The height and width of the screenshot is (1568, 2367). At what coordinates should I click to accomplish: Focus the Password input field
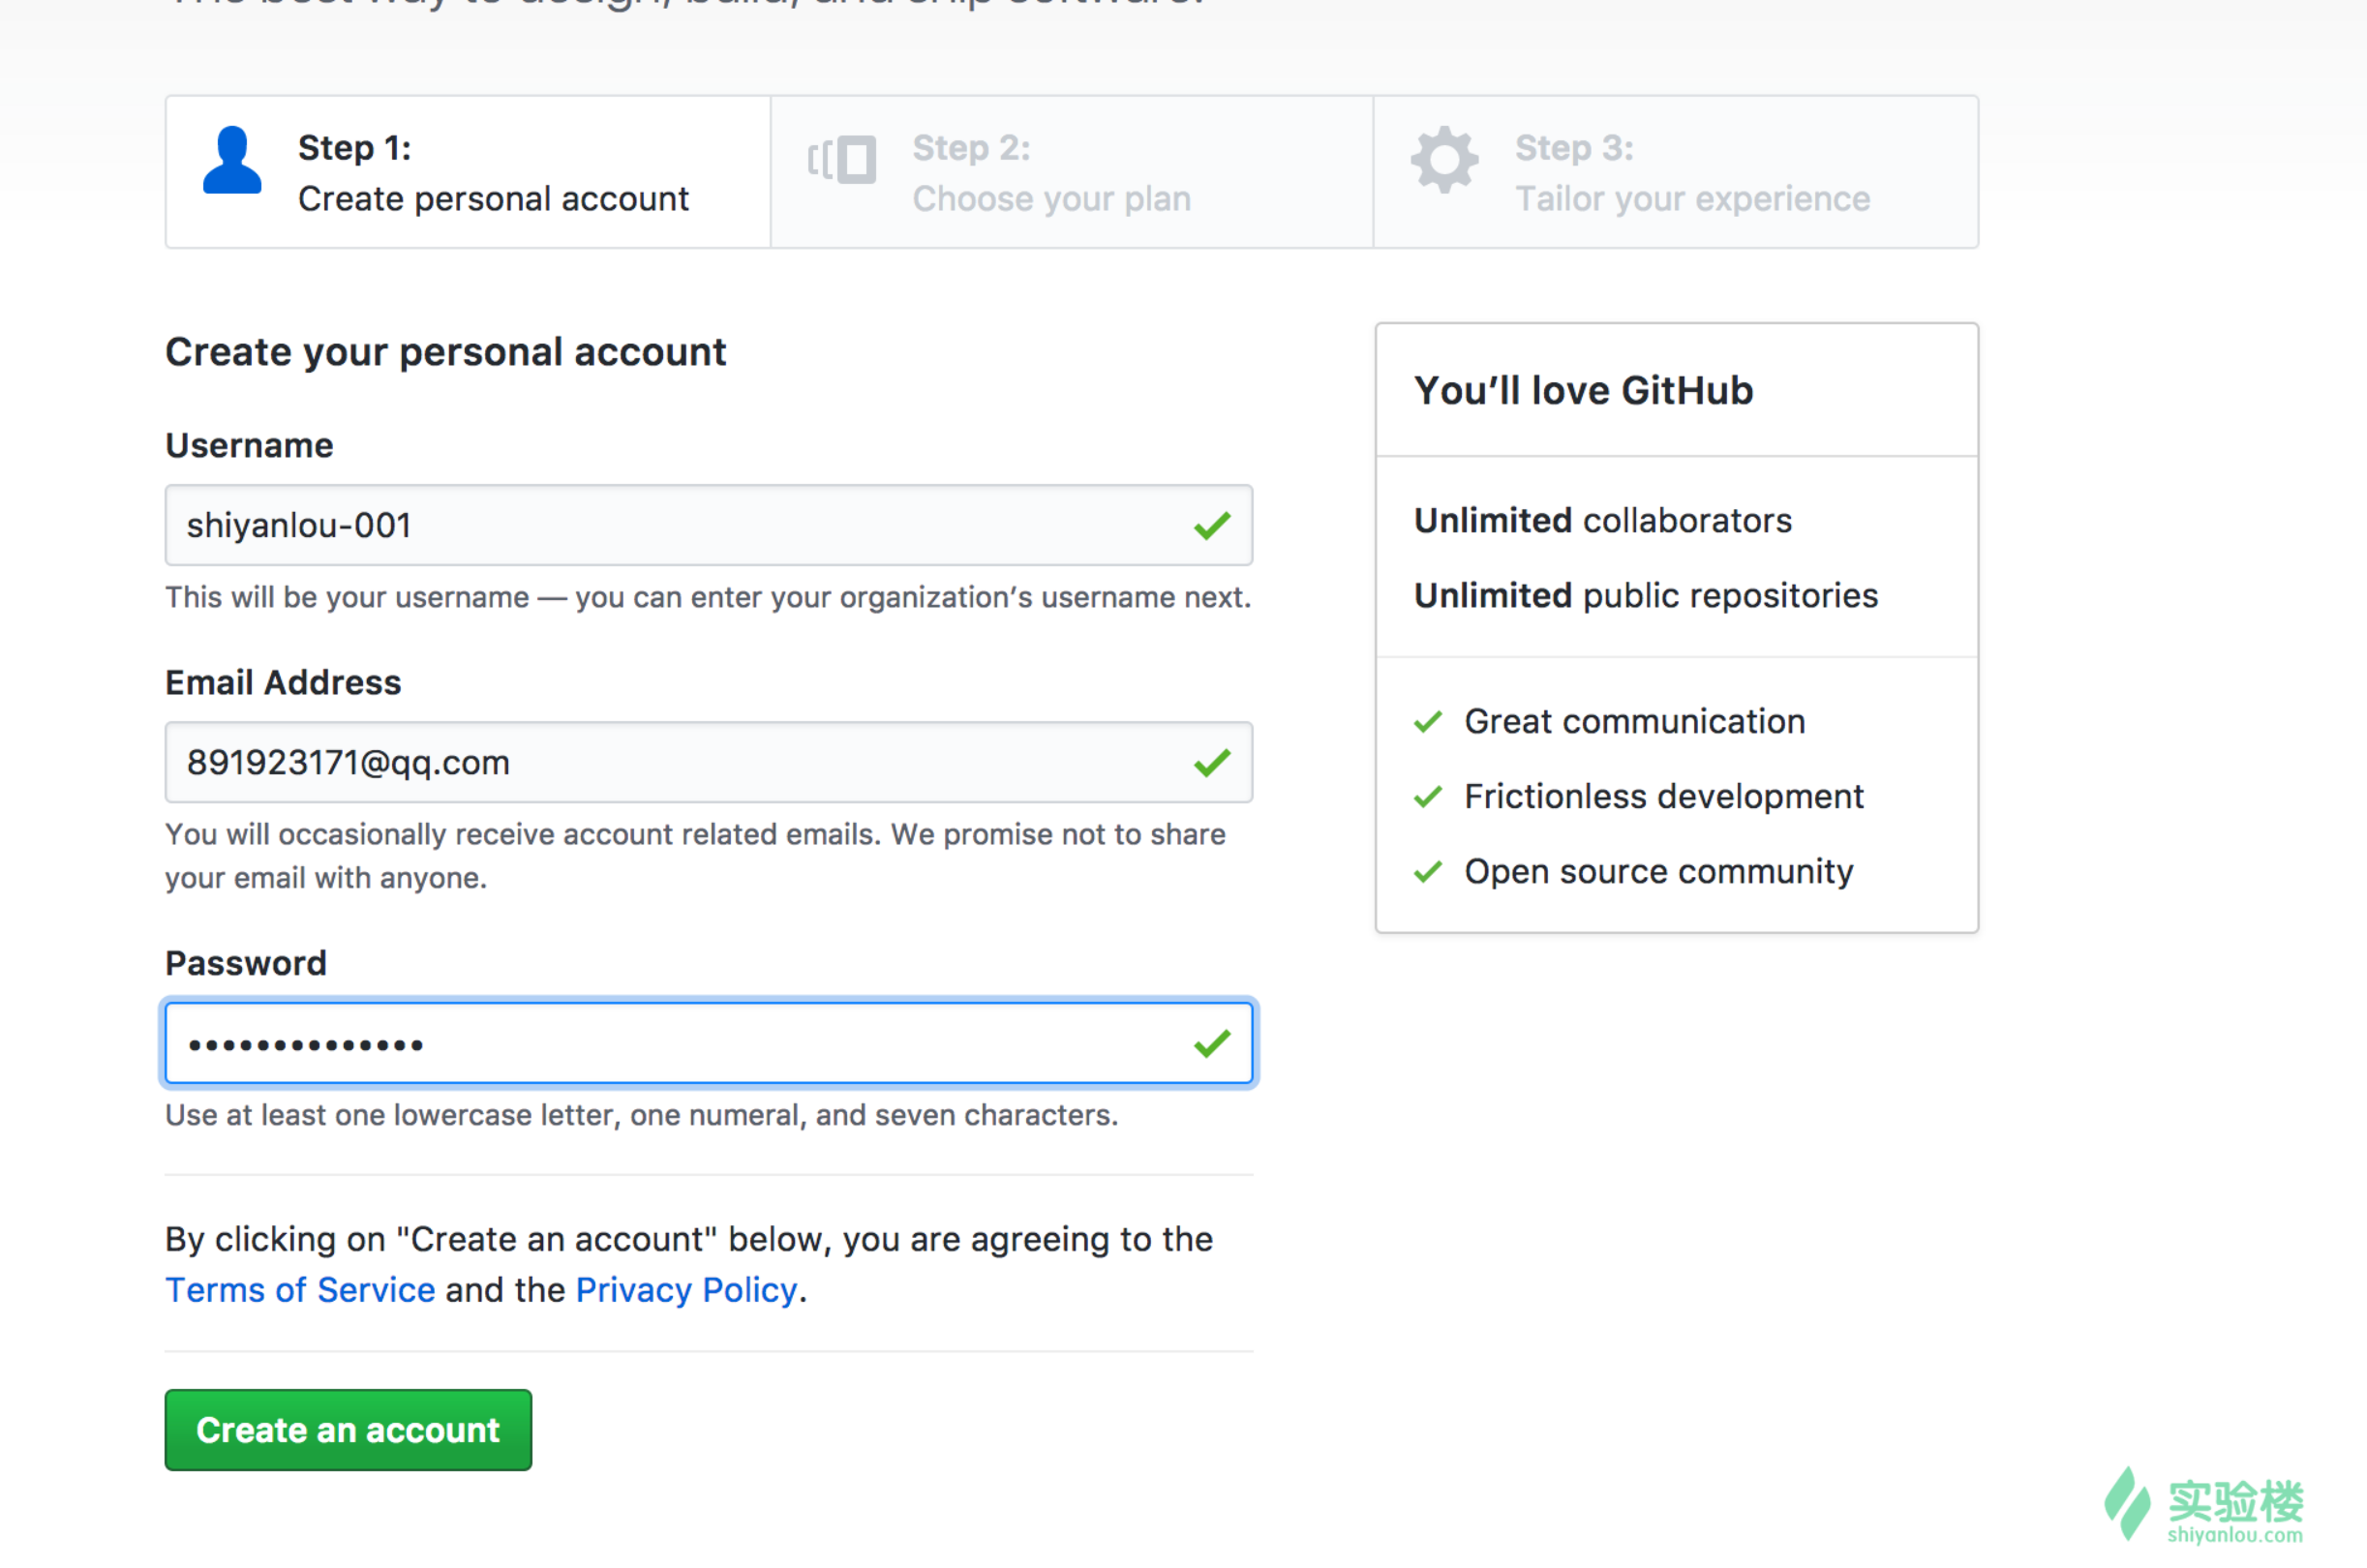click(x=709, y=1044)
